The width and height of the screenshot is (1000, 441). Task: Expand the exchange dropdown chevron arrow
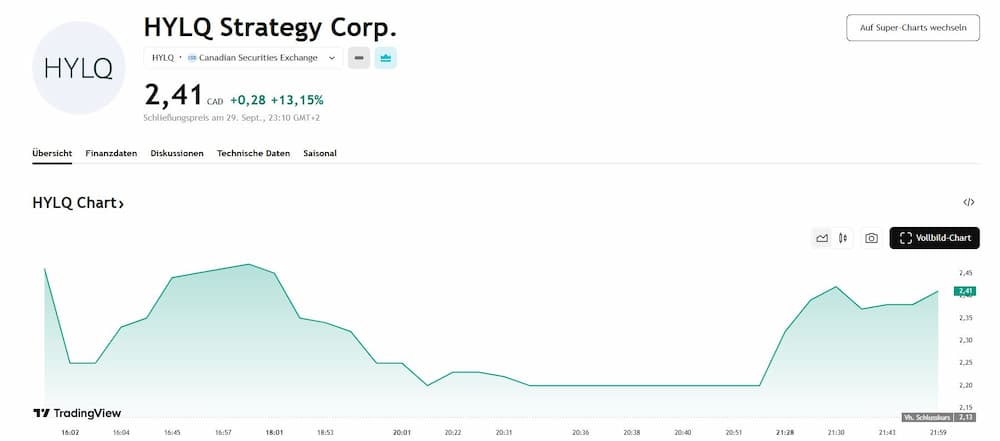(332, 58)
